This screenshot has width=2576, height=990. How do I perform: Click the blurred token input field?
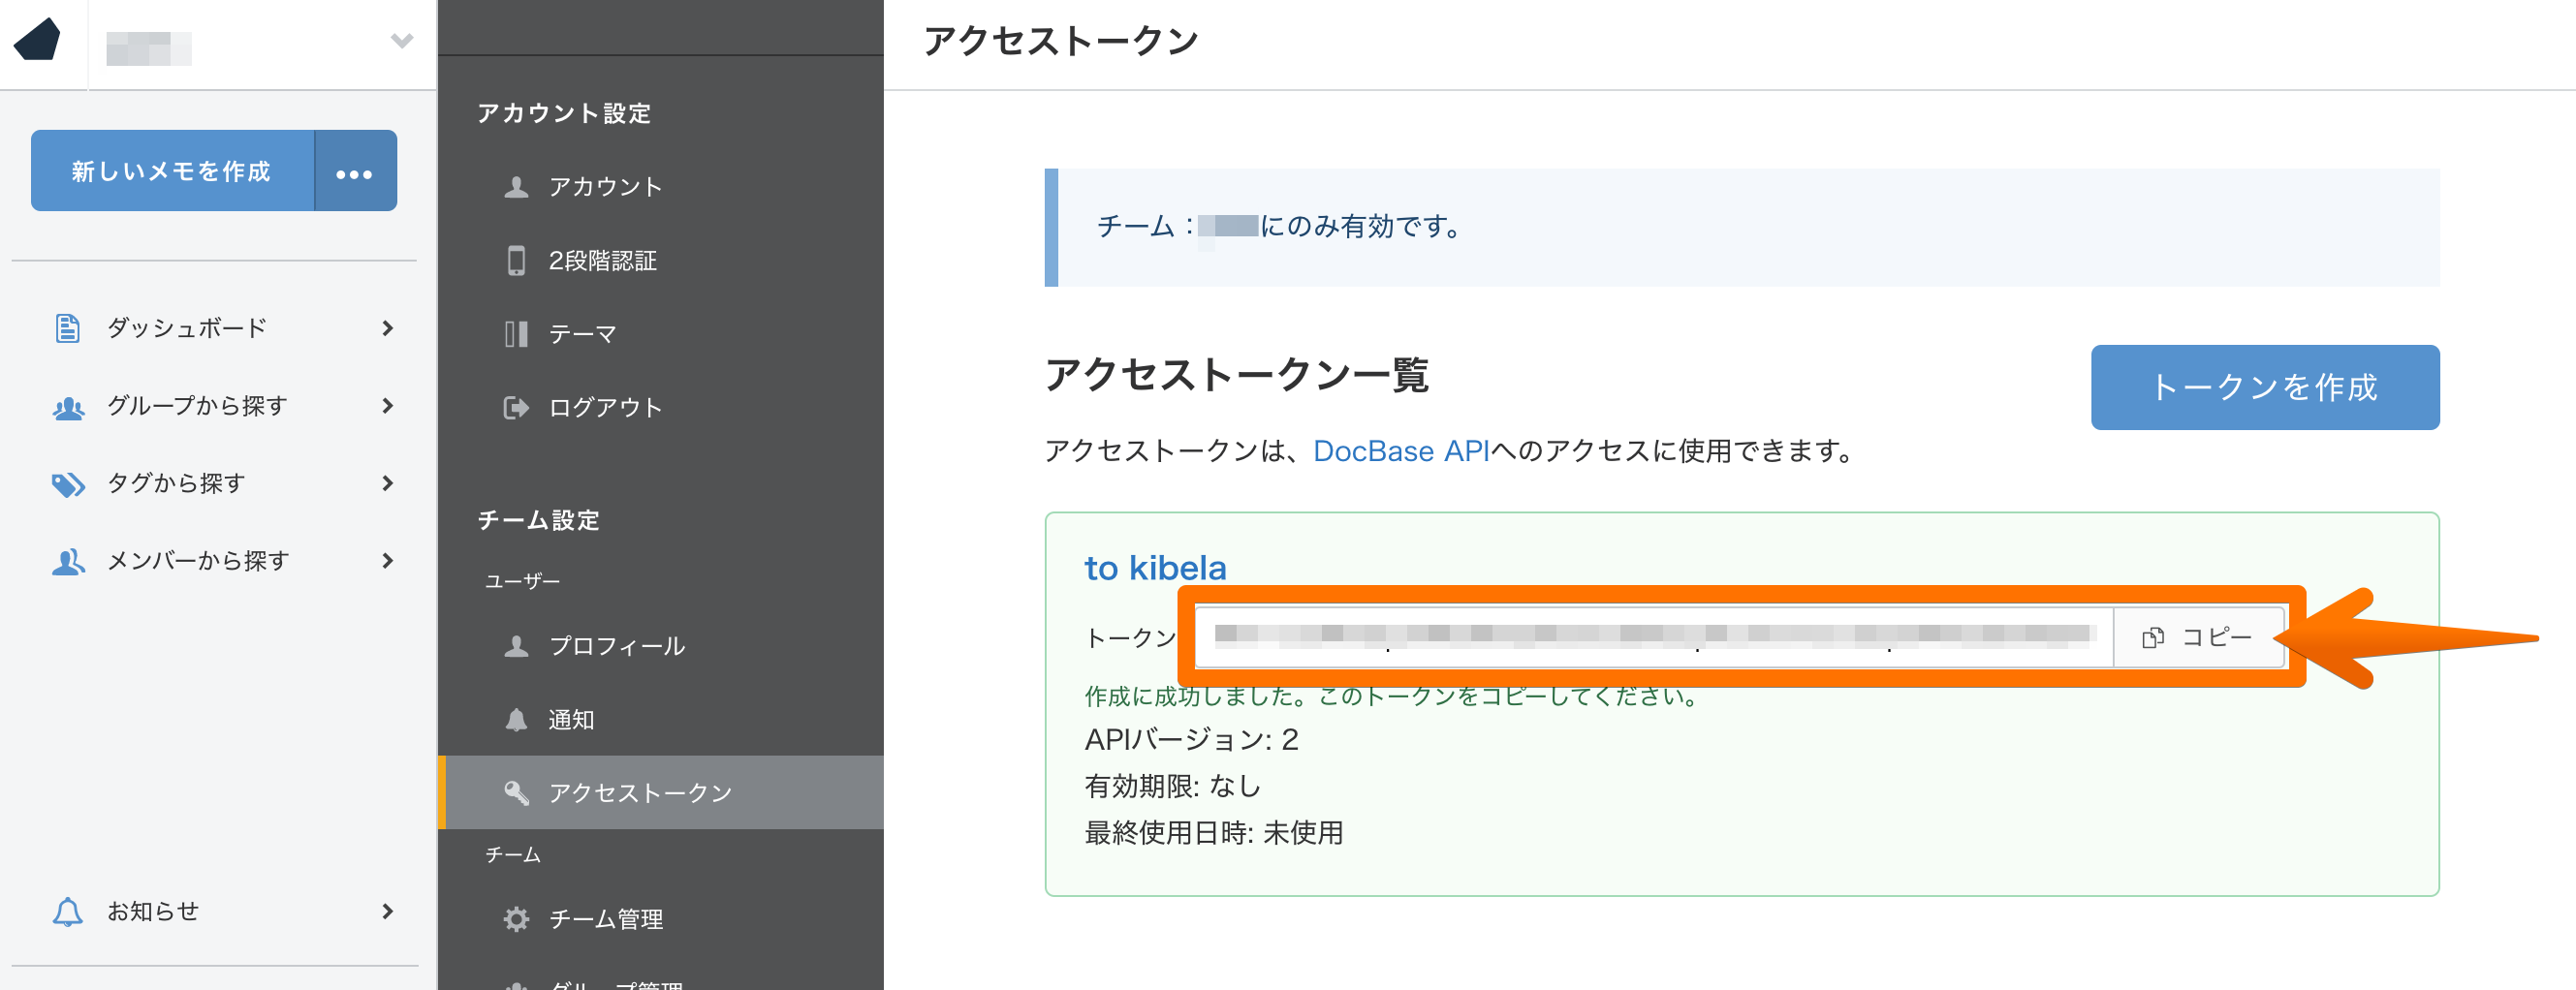pos(1652,637)
